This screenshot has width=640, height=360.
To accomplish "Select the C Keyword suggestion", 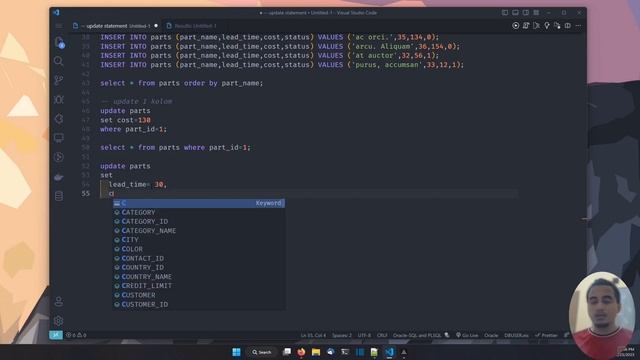I will (199, 203).
